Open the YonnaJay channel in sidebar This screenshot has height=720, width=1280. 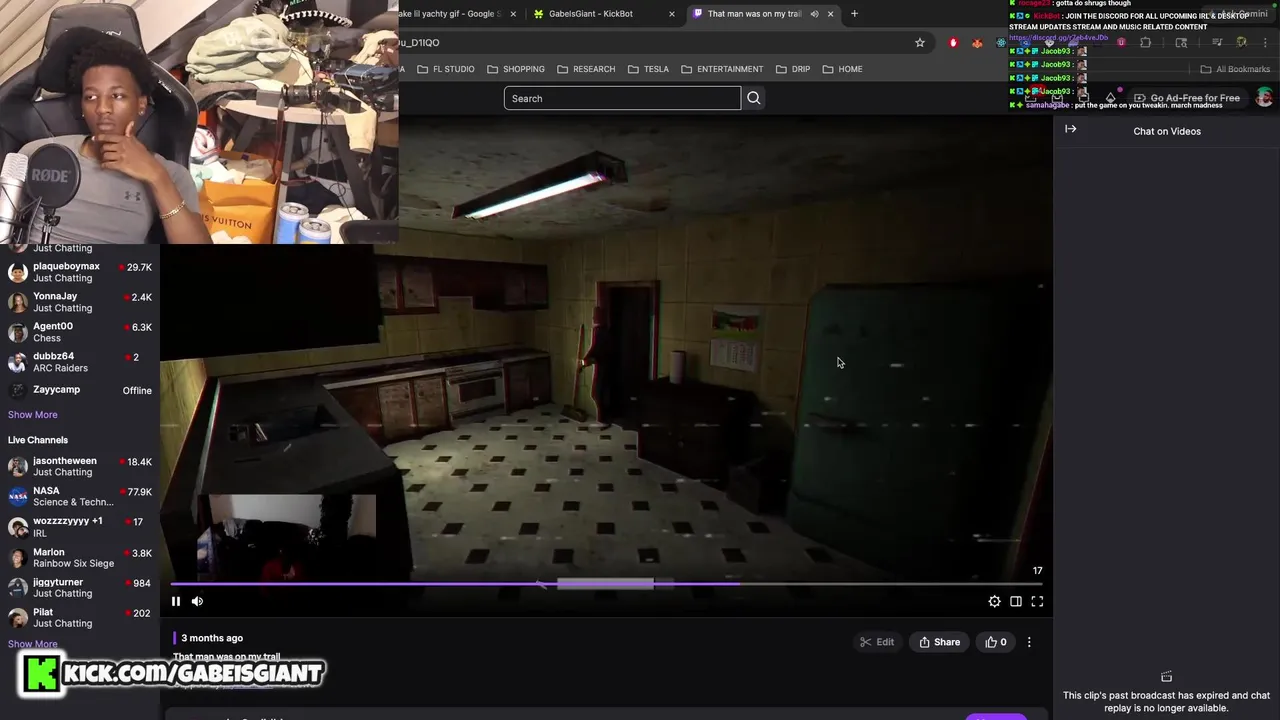pyautogui.click(x=80, y=302)
